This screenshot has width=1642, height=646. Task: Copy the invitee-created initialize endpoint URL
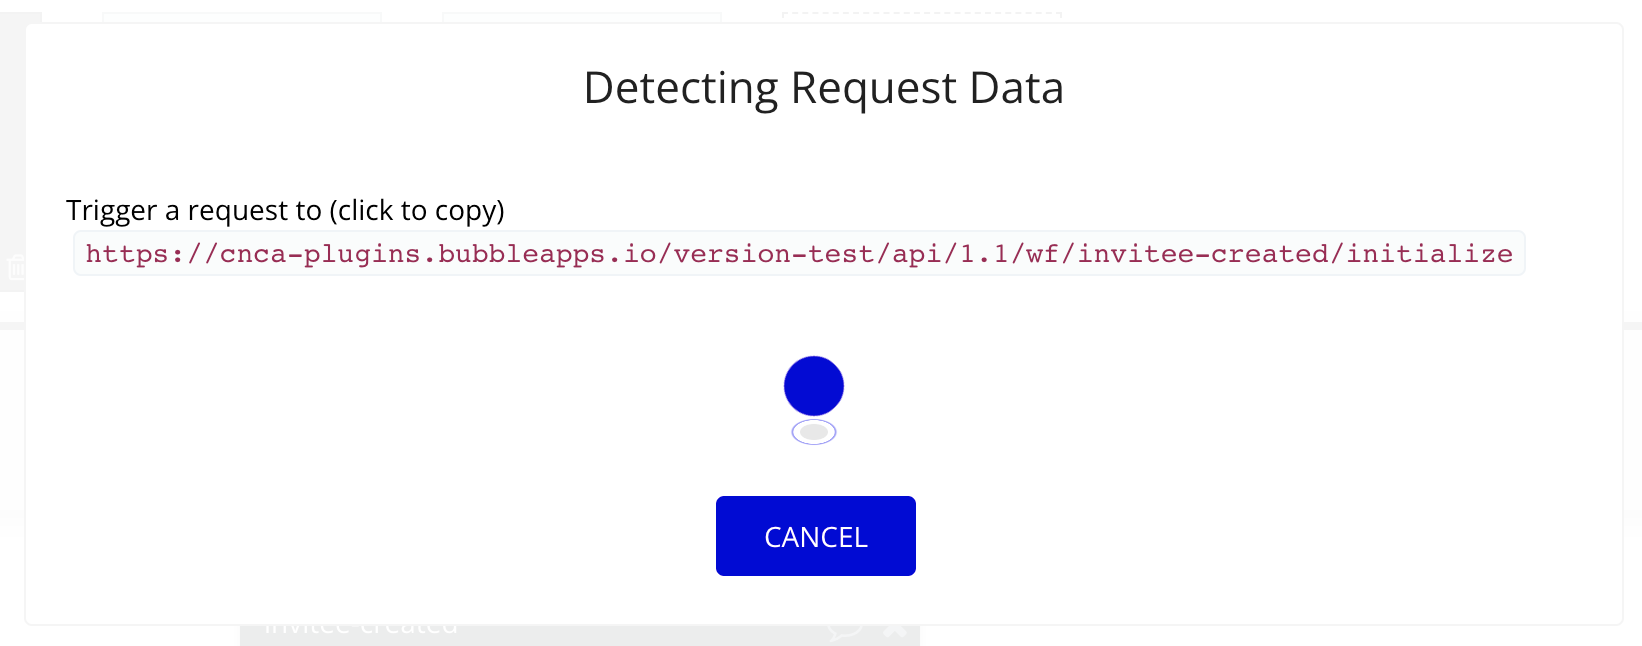coord(798,254)
